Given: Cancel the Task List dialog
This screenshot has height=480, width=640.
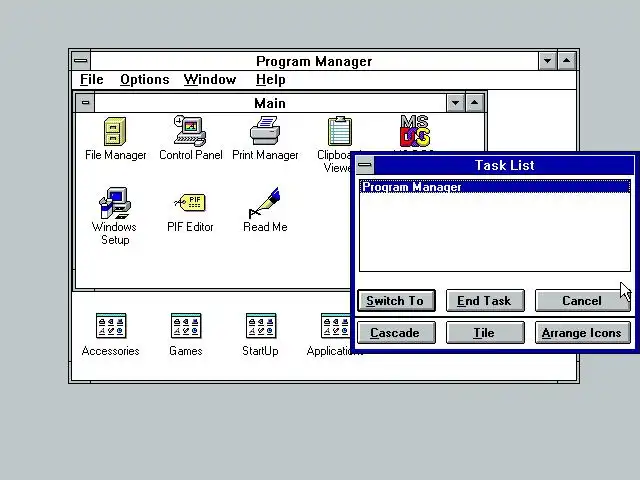Looking at the screenshot, I should pos(582,301).
